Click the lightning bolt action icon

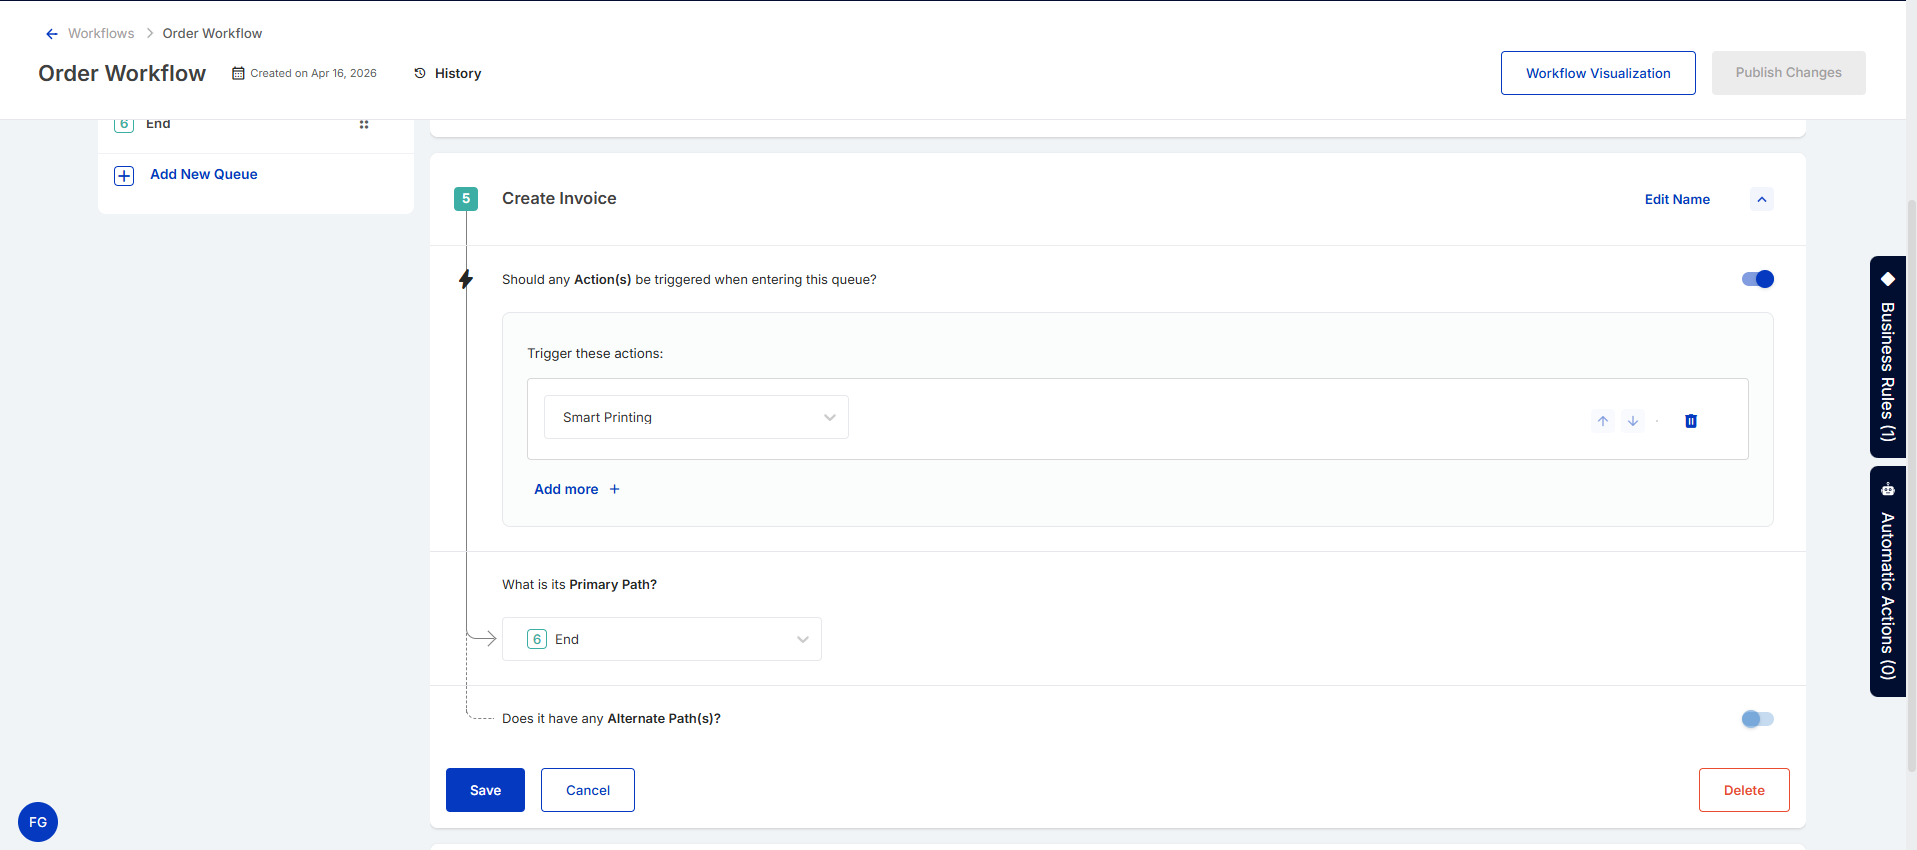click(x=466, y=279)
